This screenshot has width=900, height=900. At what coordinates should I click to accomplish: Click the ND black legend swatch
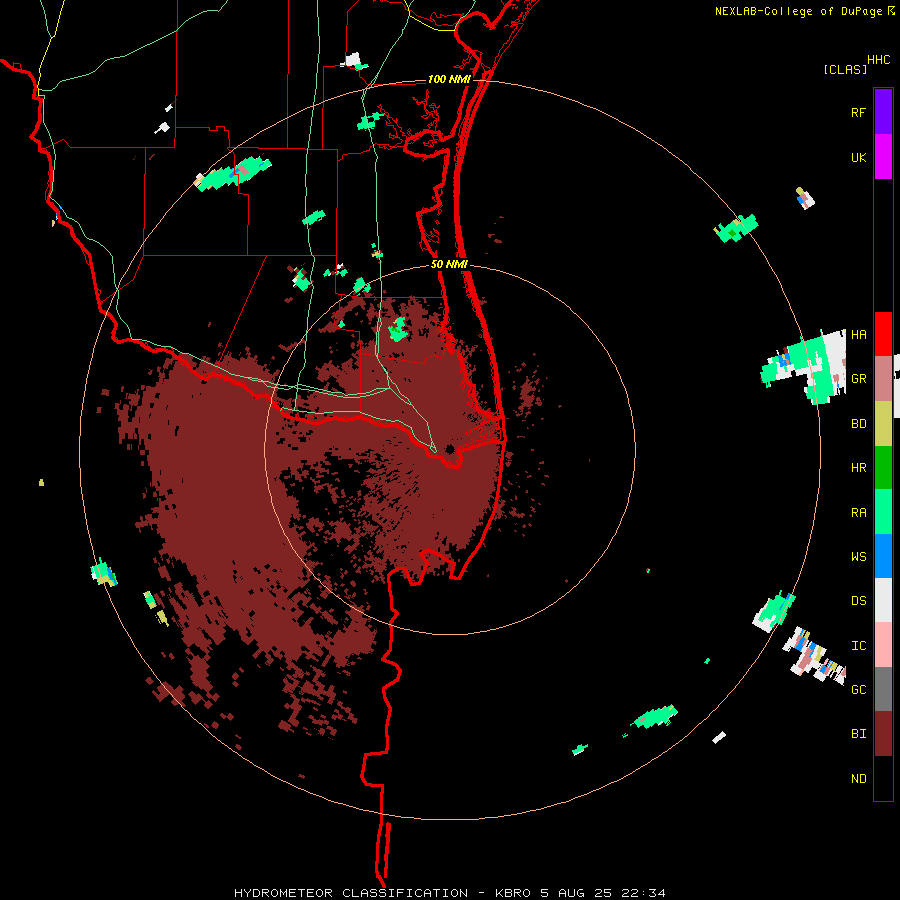tap(883, 778)
